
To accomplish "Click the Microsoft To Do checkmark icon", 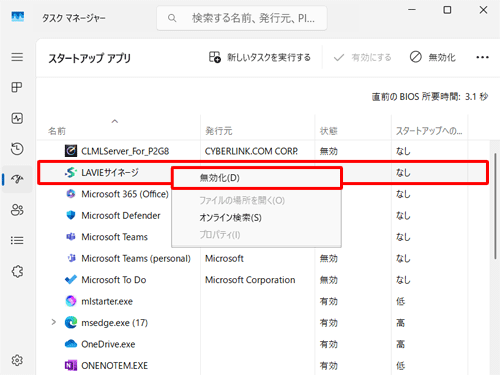I will tap(71, 279).
